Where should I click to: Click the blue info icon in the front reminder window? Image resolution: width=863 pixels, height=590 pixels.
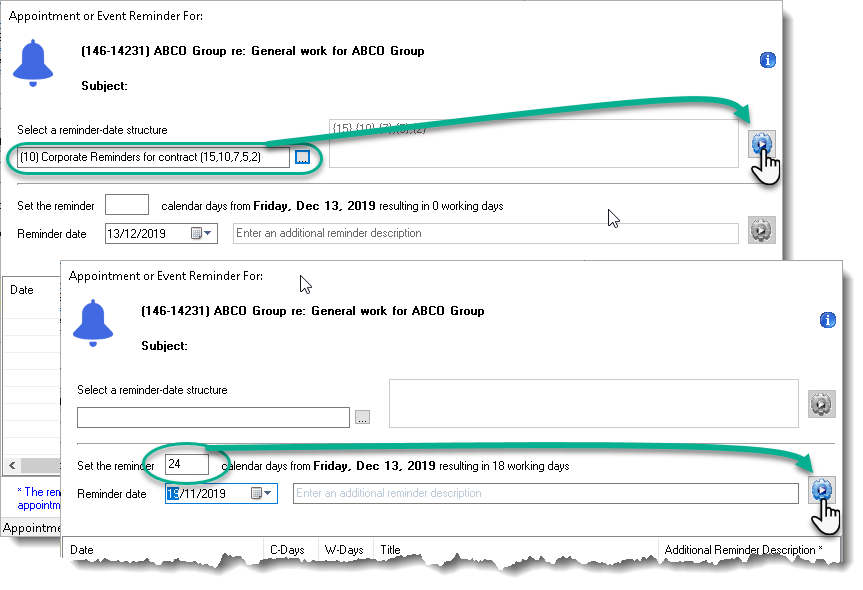(x=827, y=320)
